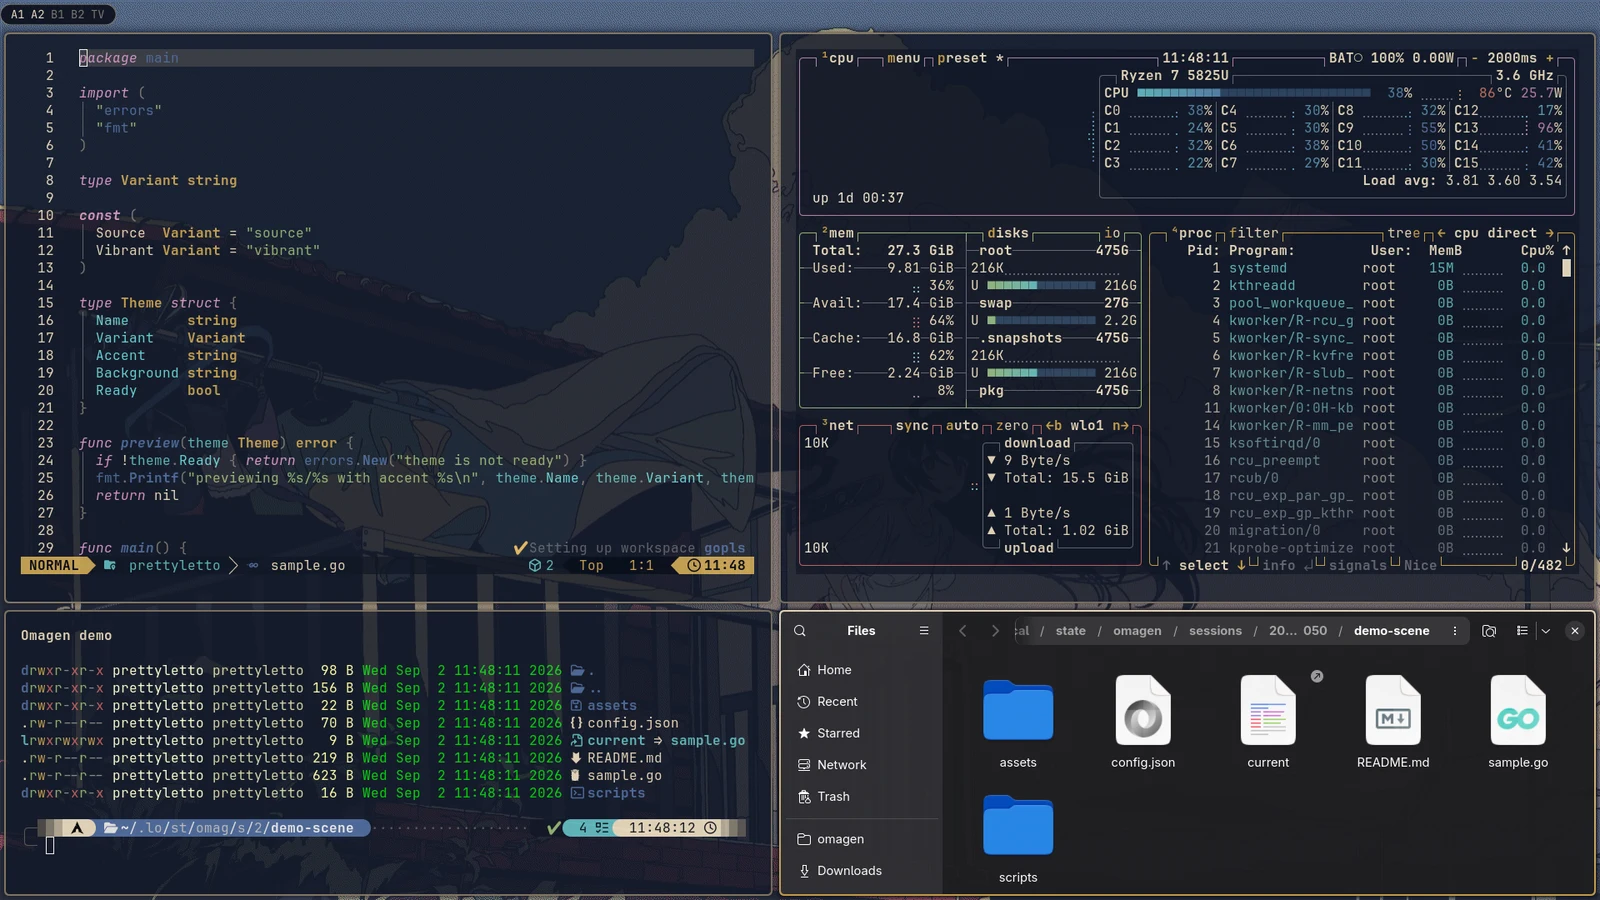Image resolution: width=1600 pixels, height=900 pixels.
Task: Toggle the mem box label in btop
Action: pos(838,233)
